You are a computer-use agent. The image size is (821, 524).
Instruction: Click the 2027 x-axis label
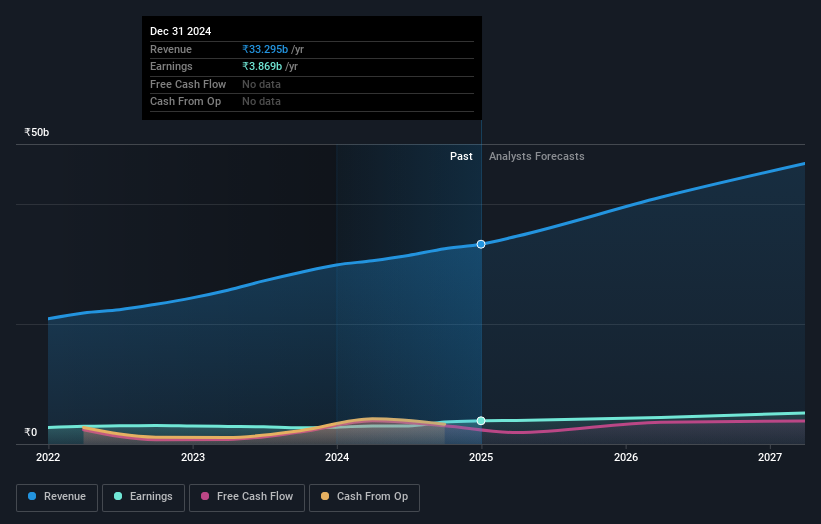(x=770, y=457)
